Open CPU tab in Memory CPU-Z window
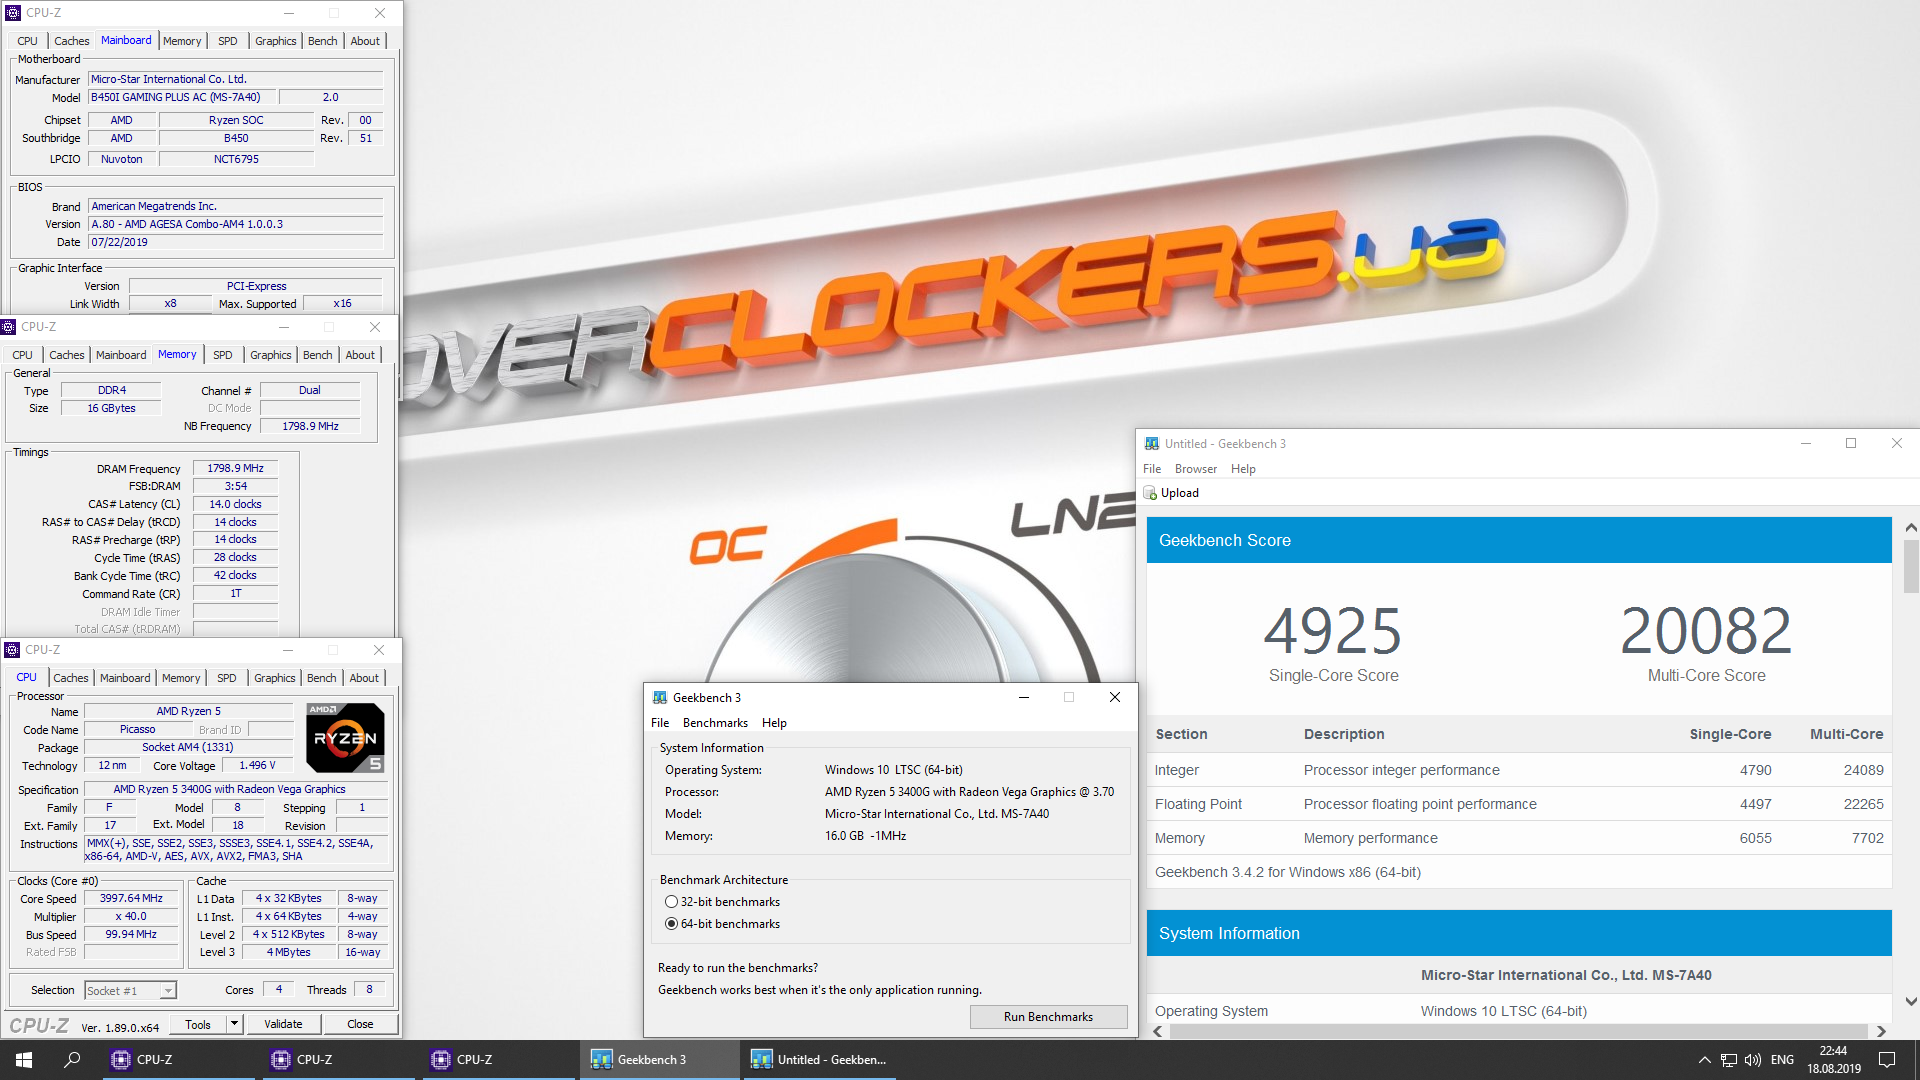The width and height of the screenshot is (1920, 1080). pyautogui.click(x=23, y=355)
